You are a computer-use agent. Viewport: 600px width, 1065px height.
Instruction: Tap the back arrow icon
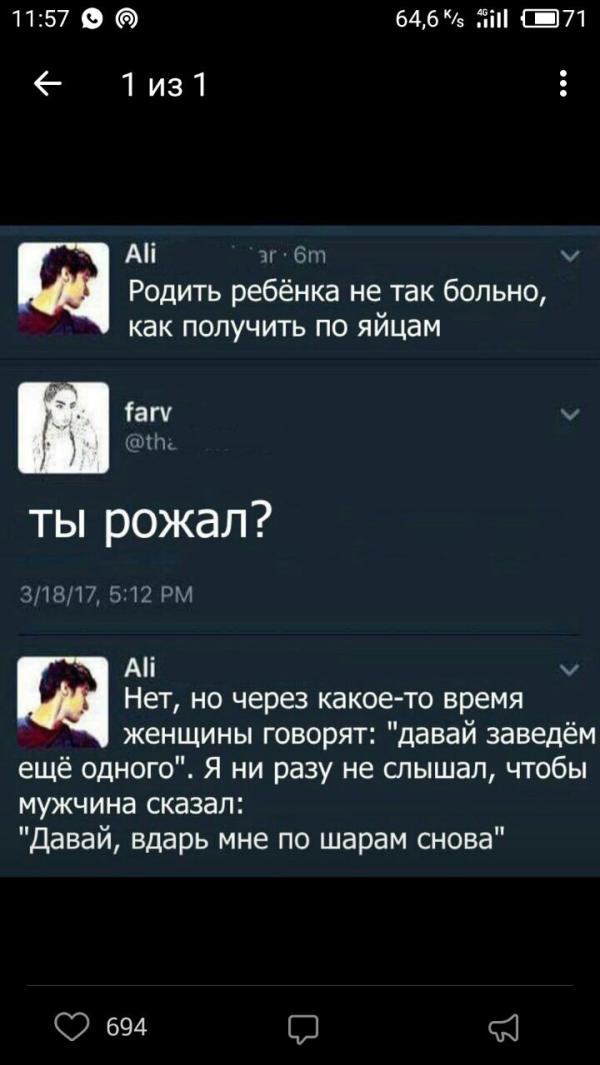(x=47, y=86)
